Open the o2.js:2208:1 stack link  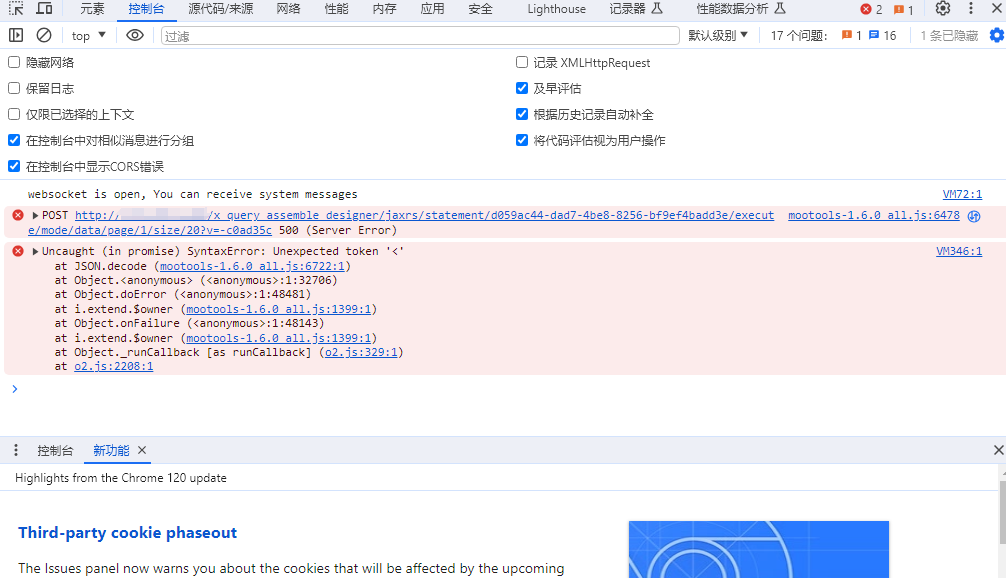[113, 366]
